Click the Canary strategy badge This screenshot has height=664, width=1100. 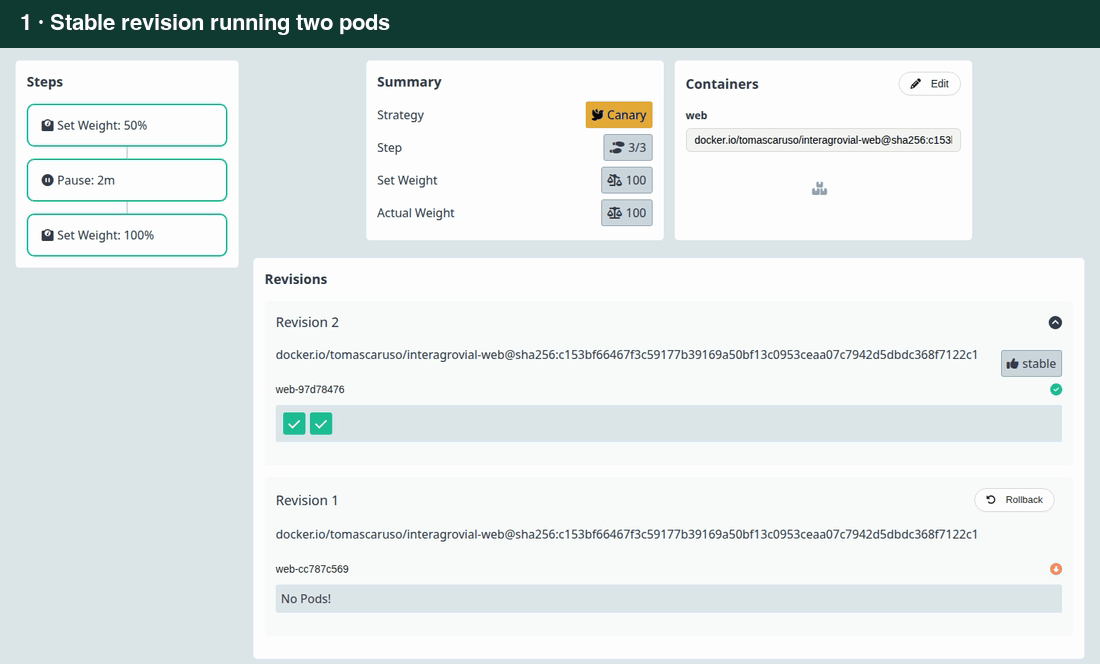click(619, 115)
